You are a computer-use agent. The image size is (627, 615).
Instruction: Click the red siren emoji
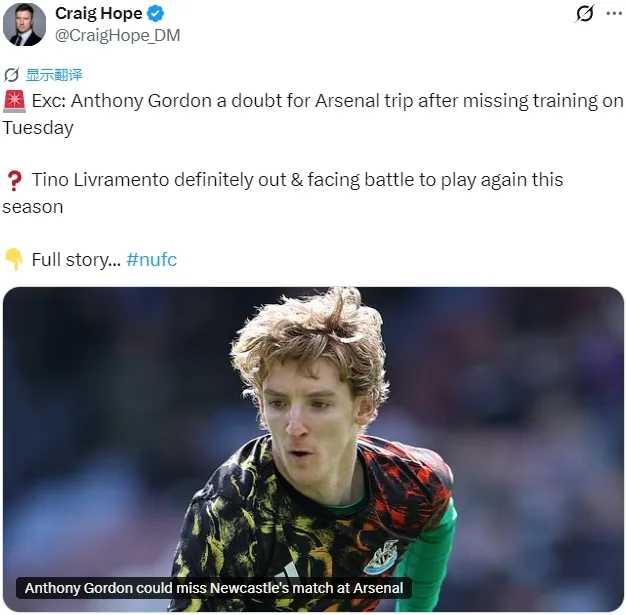(13, 101)
